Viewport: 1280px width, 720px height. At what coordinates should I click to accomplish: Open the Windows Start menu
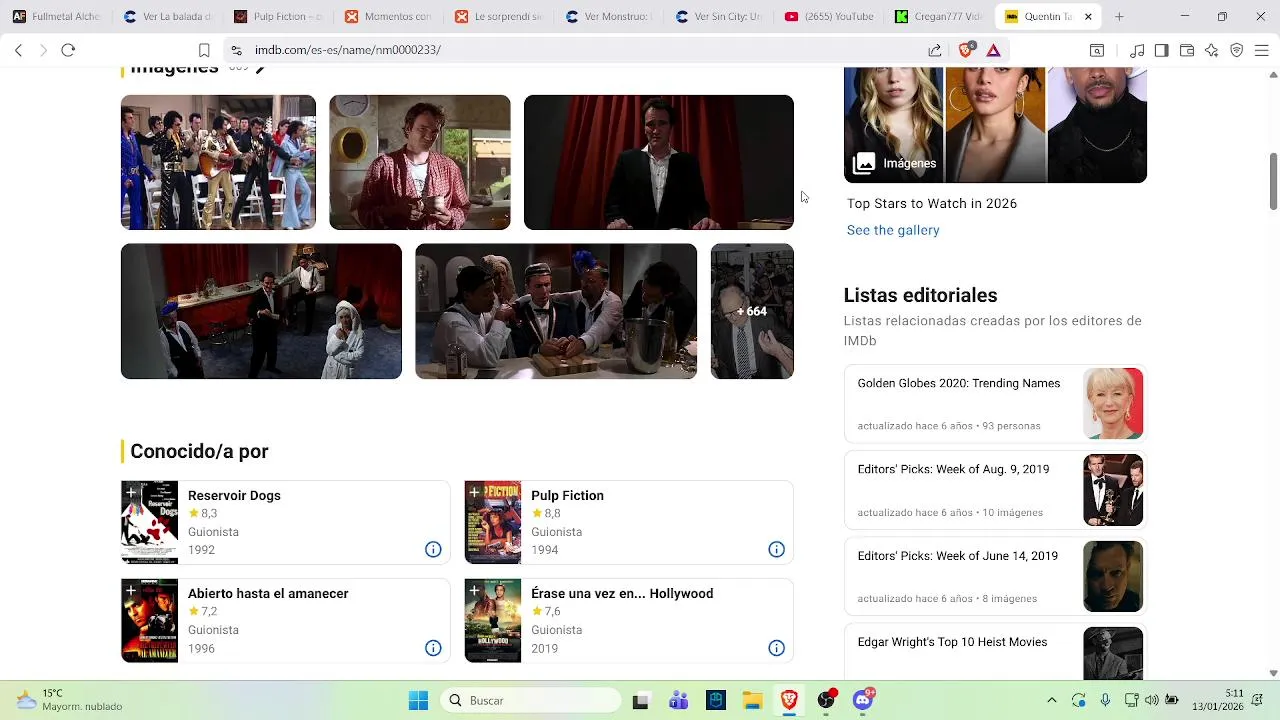tap(418, 700)
